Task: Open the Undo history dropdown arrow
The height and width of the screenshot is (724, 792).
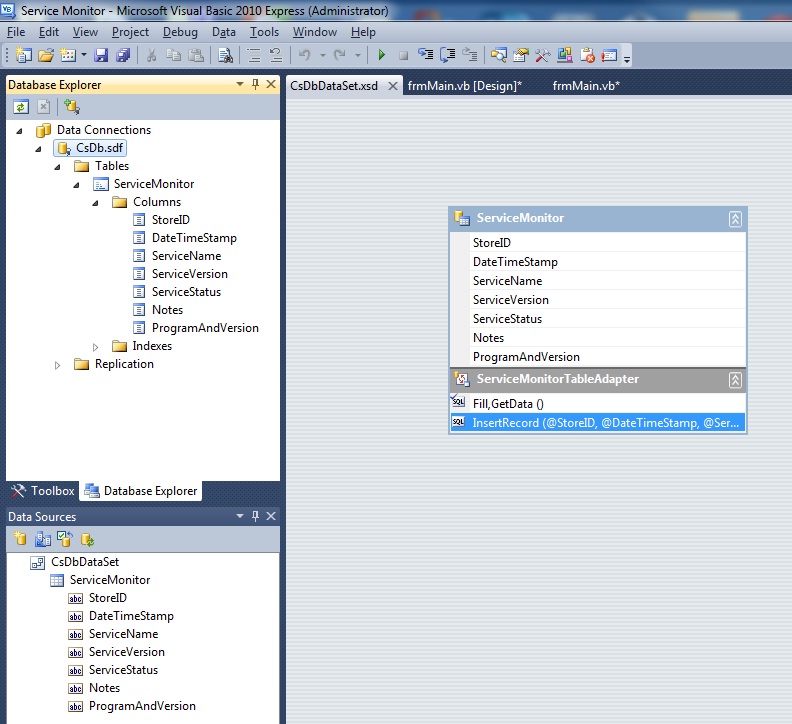Action: click(x=322, y=55)
